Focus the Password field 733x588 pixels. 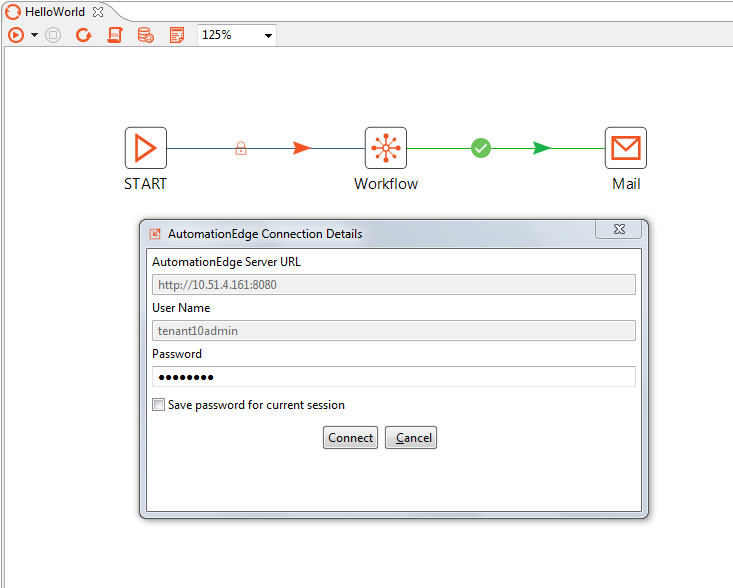pyautogui.click(x=394, y=377)
